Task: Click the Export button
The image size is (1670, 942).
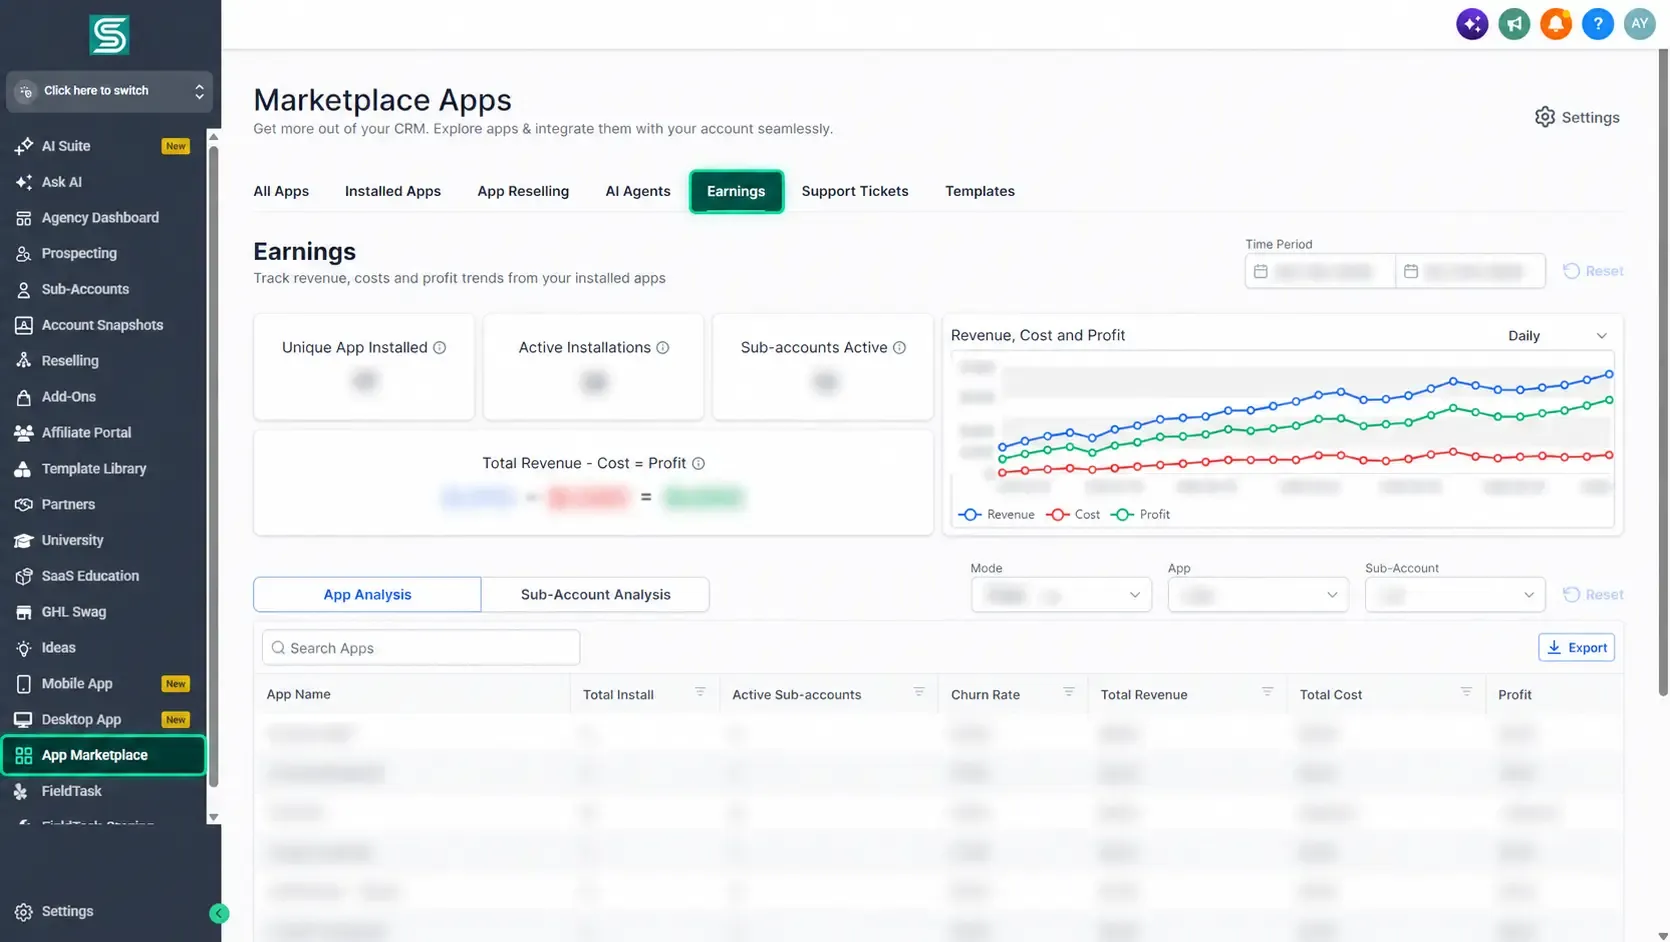Action: [1576, 648]
